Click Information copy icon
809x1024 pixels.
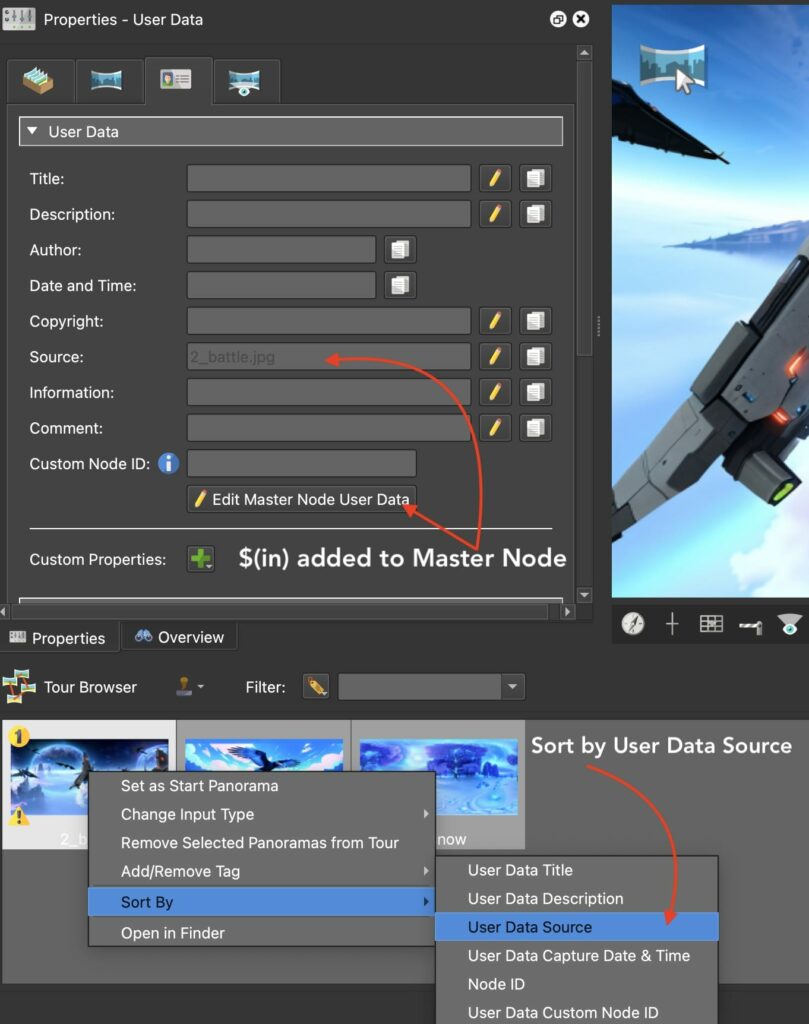point(535,392)
